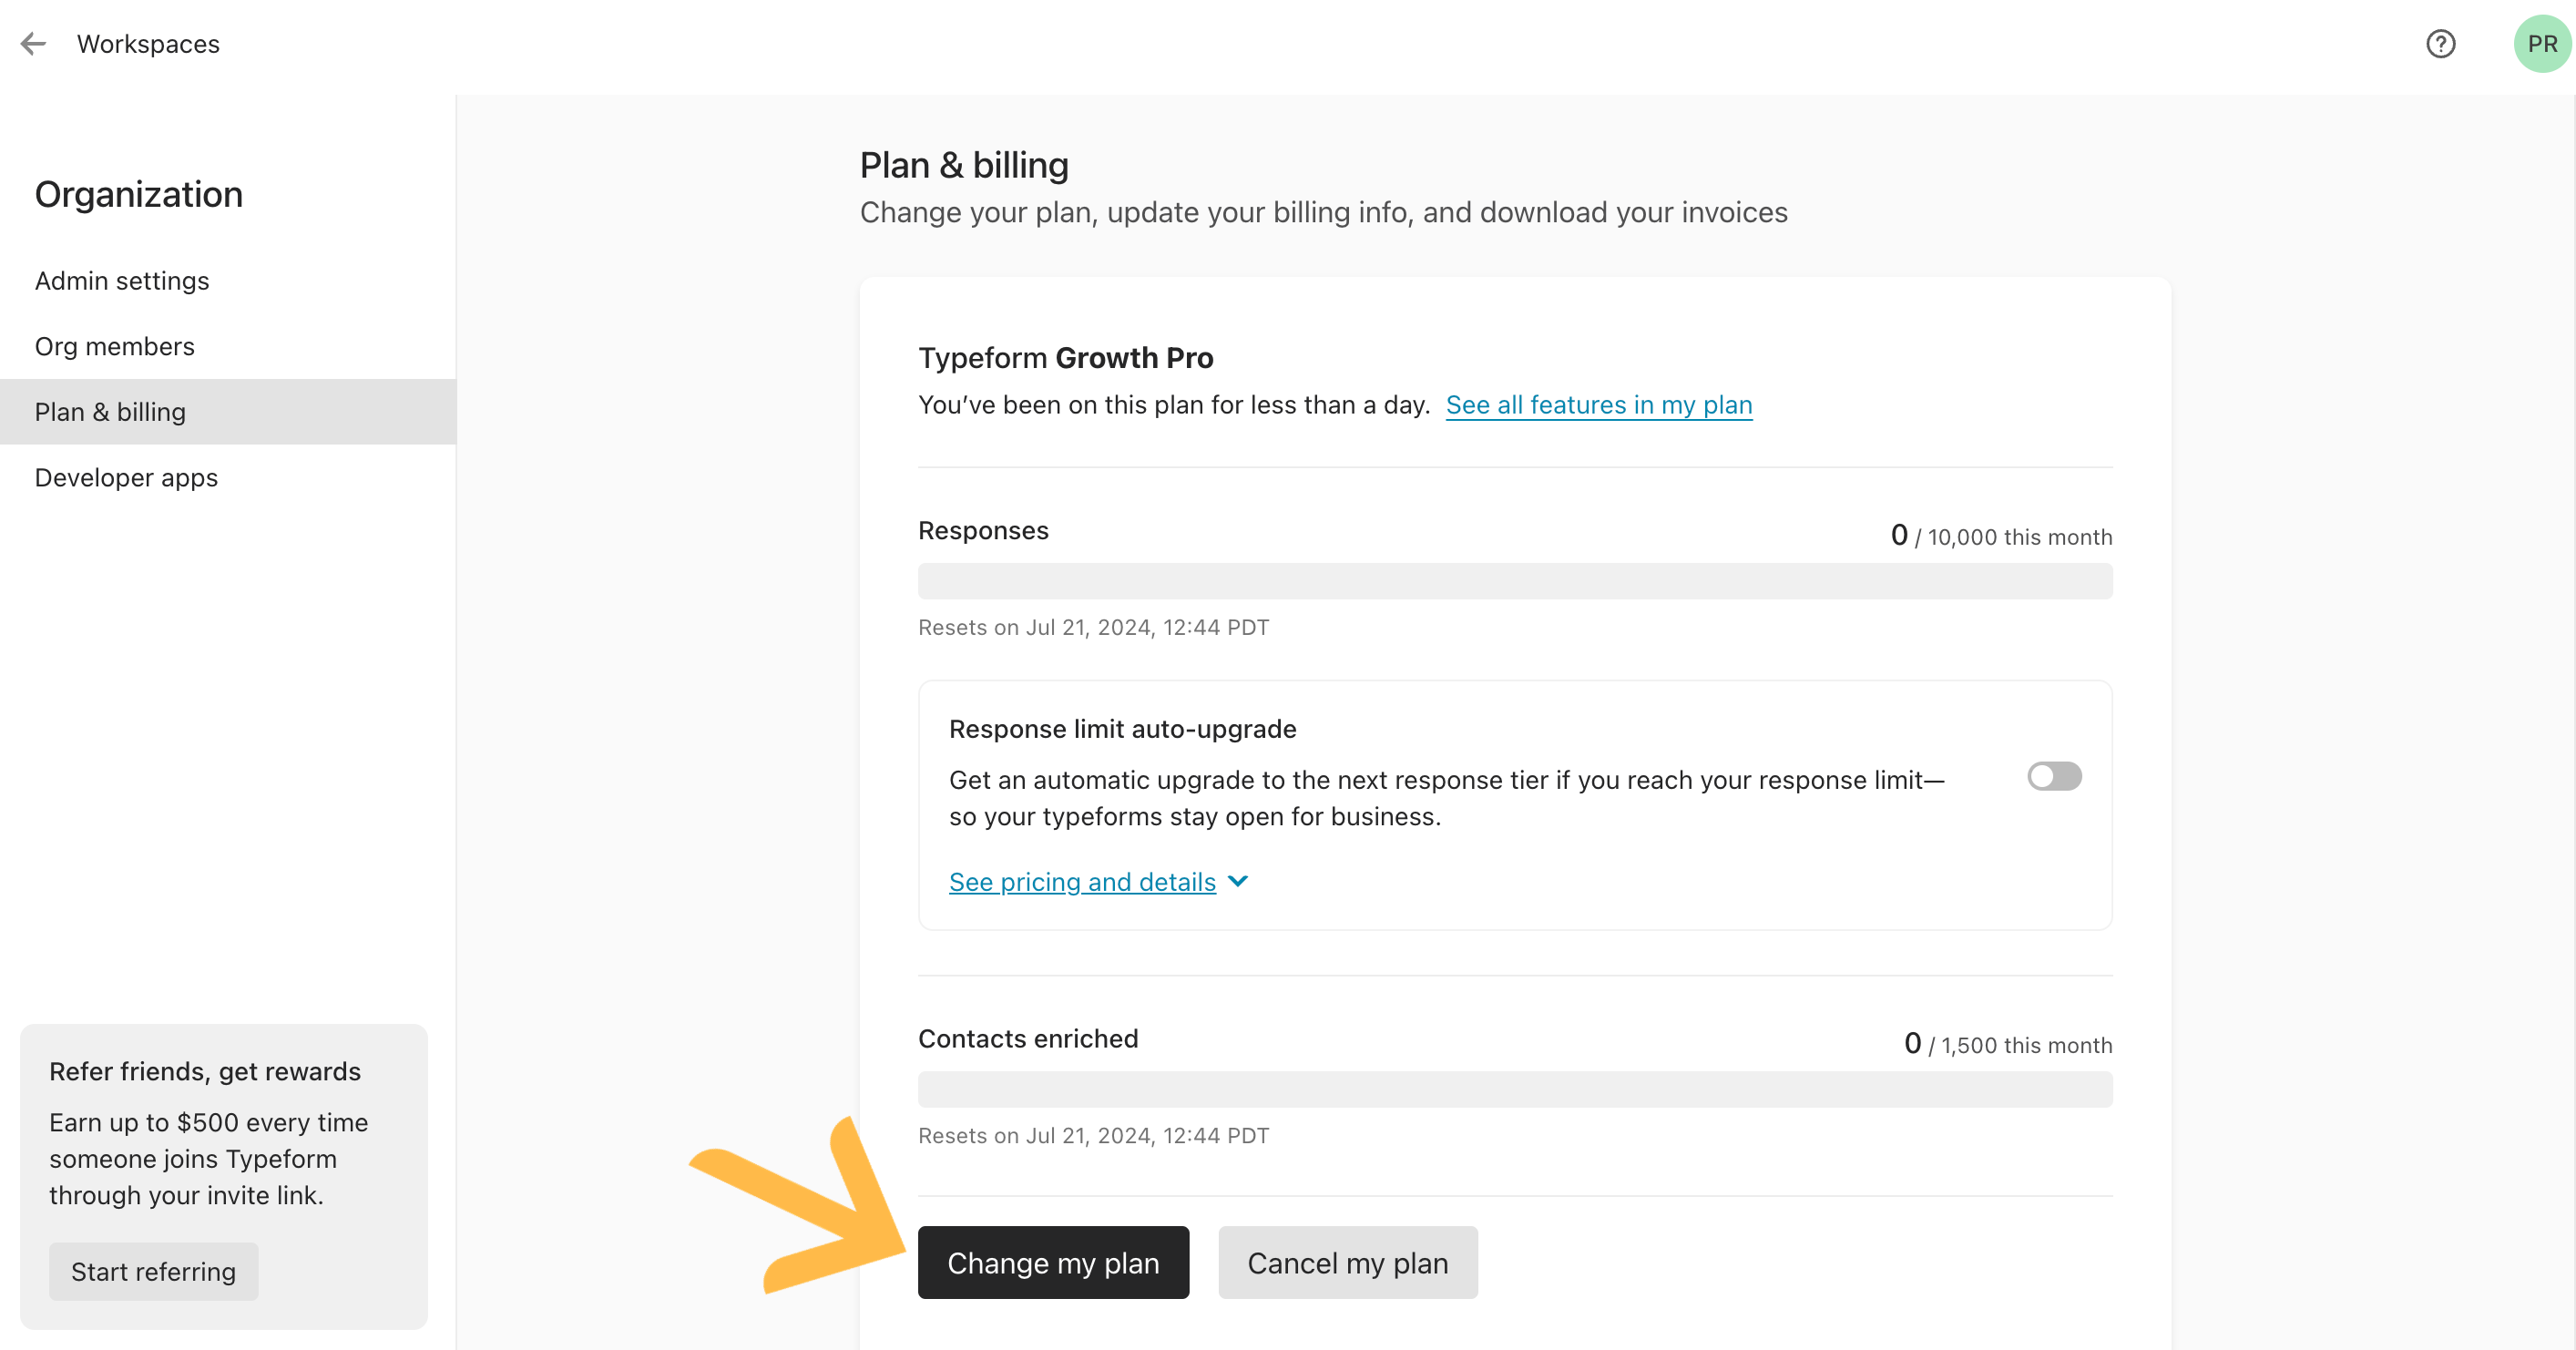Open the PR account avatar
The image size is (2576, 1350).
(x=2542, y=44)
